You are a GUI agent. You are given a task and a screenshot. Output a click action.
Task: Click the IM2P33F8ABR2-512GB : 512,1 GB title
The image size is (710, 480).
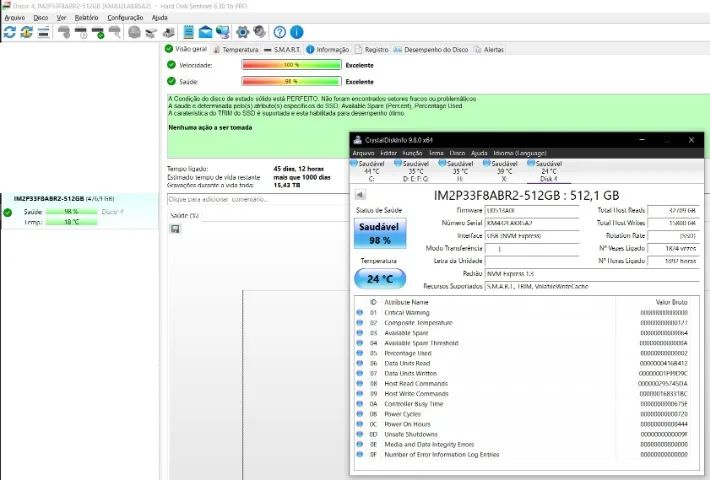click(526, 195)
